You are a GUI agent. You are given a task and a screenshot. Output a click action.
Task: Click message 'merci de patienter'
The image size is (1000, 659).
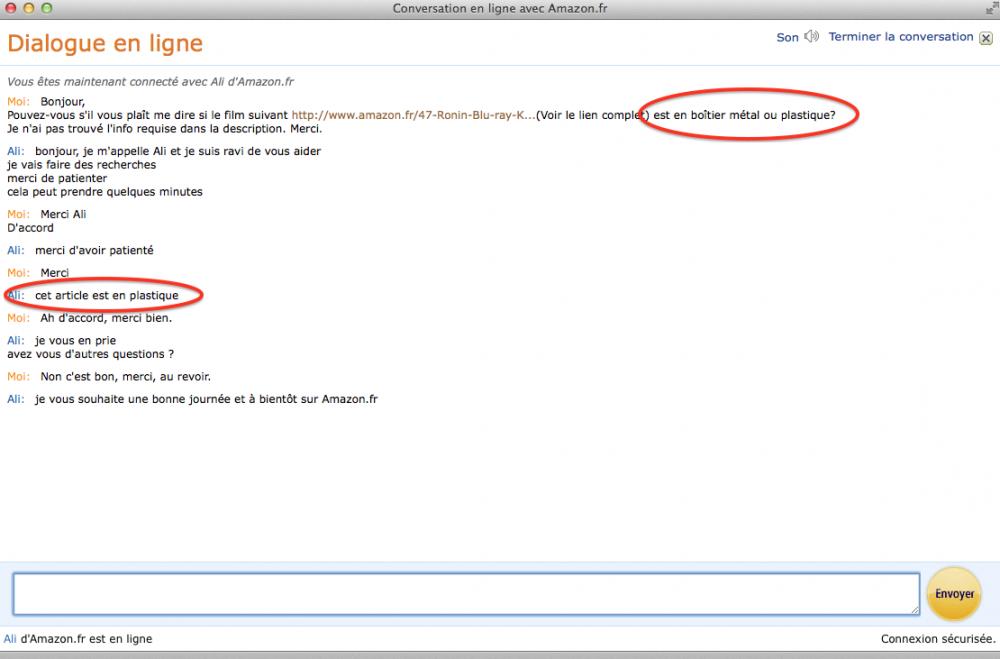(57, 178)
